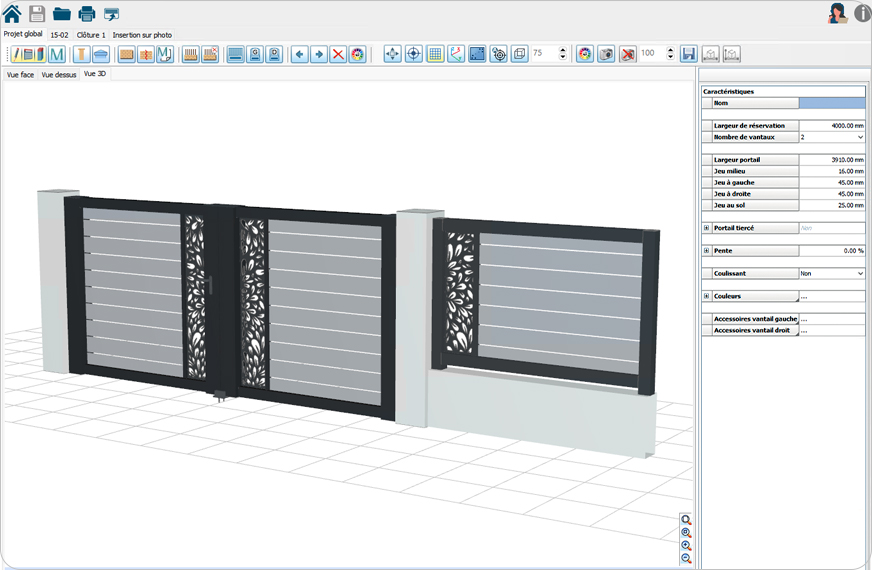Viewport: 872px width, 570px height.
Task: Click the magnifier icon at the viewport's bottom right
Action: pyautogui.click(x=686, y=520)
